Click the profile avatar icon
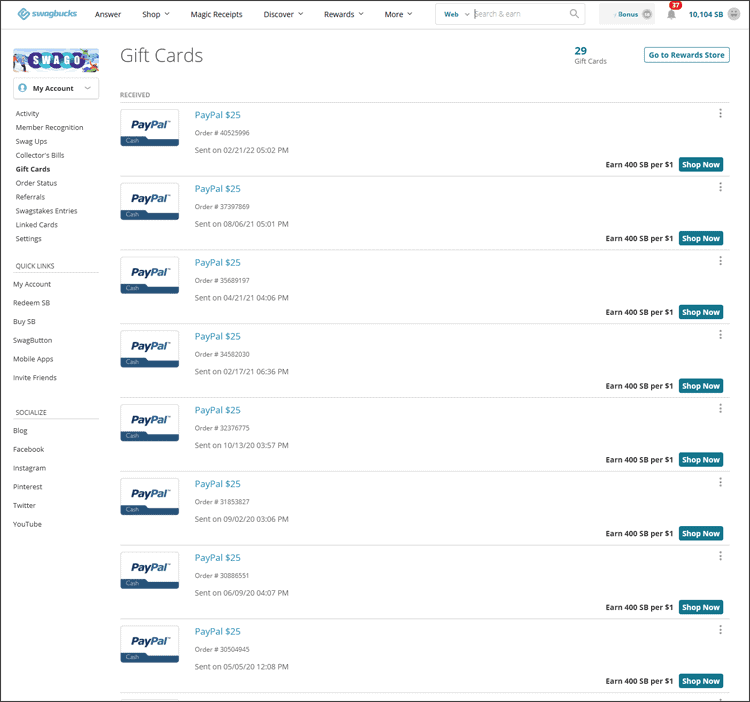750x702 pixels. pos(734,14)
